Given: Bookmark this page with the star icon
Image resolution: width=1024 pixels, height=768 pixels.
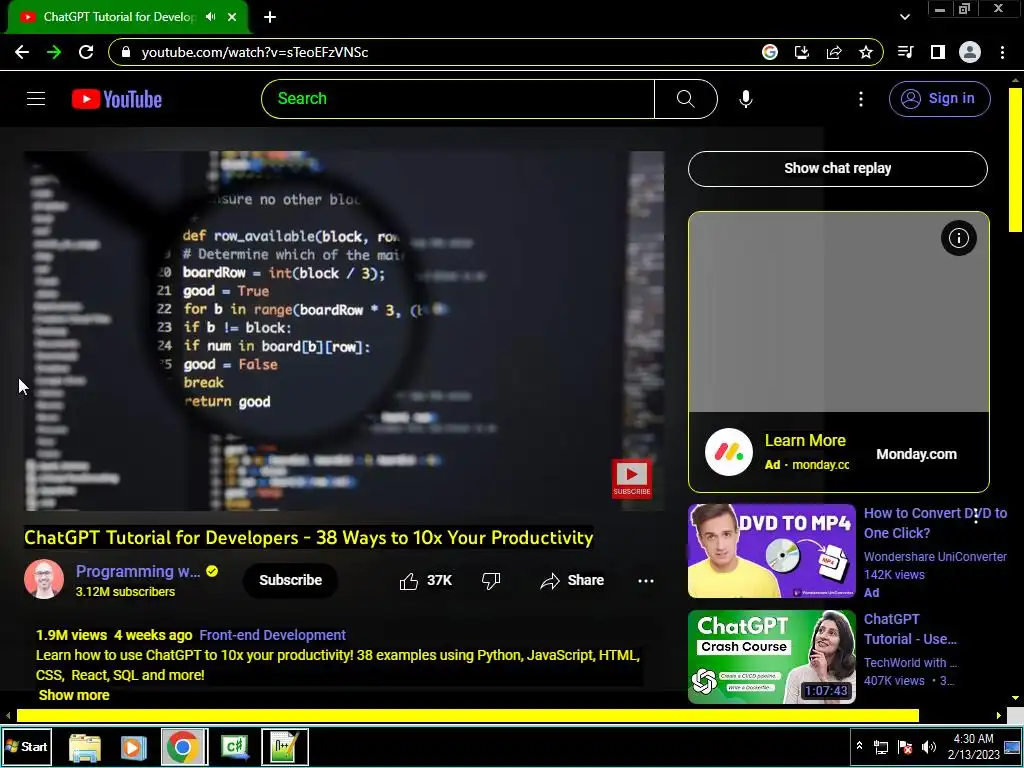Looking at the screenshot, I should [866, 52].
